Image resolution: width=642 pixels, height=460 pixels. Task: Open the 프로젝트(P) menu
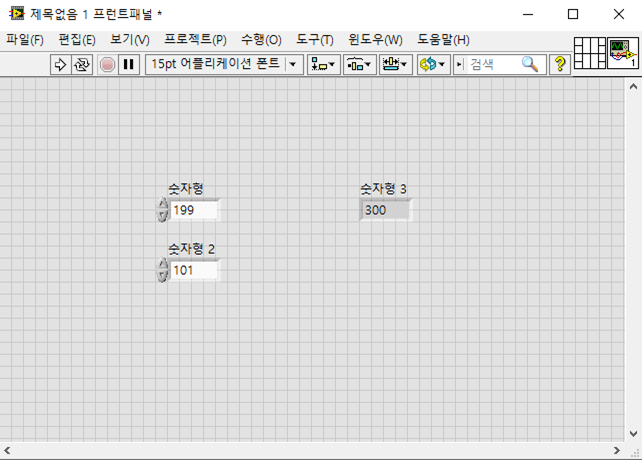click(x=195, y=40)
